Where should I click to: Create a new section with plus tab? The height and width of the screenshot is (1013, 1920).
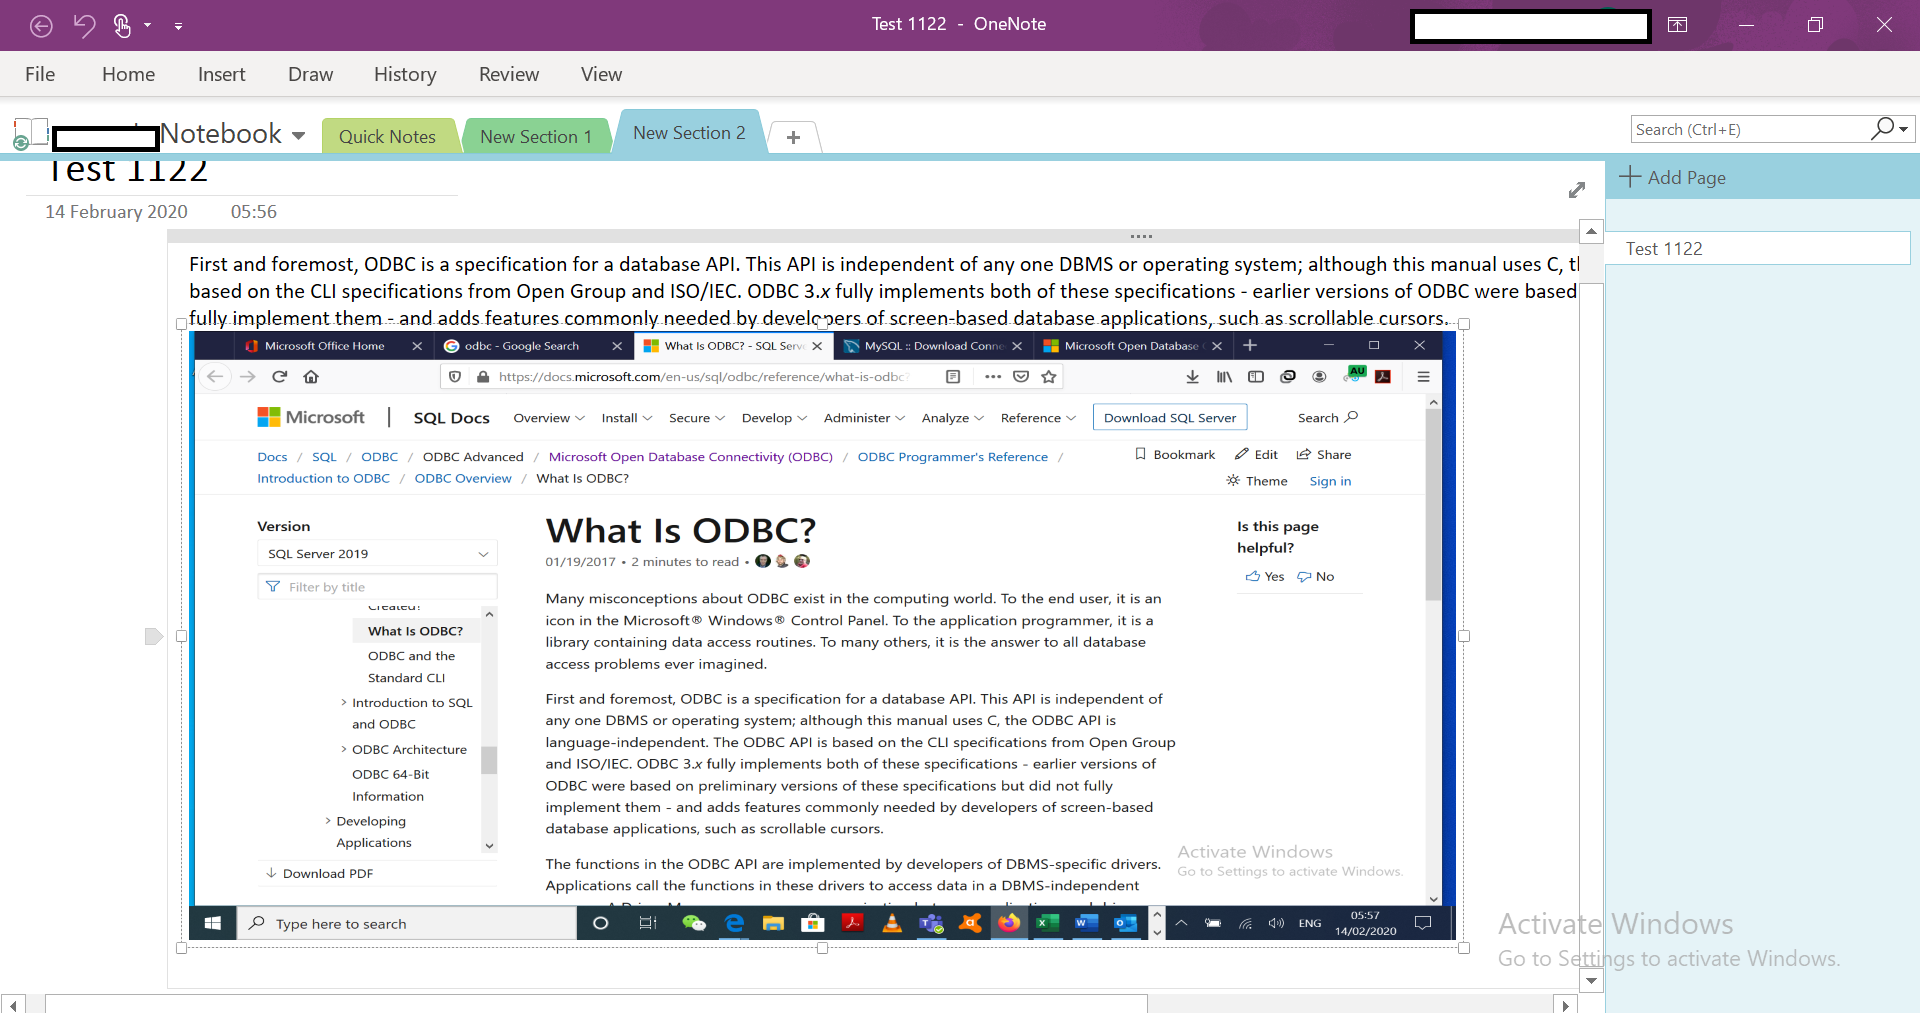point(793,137)
